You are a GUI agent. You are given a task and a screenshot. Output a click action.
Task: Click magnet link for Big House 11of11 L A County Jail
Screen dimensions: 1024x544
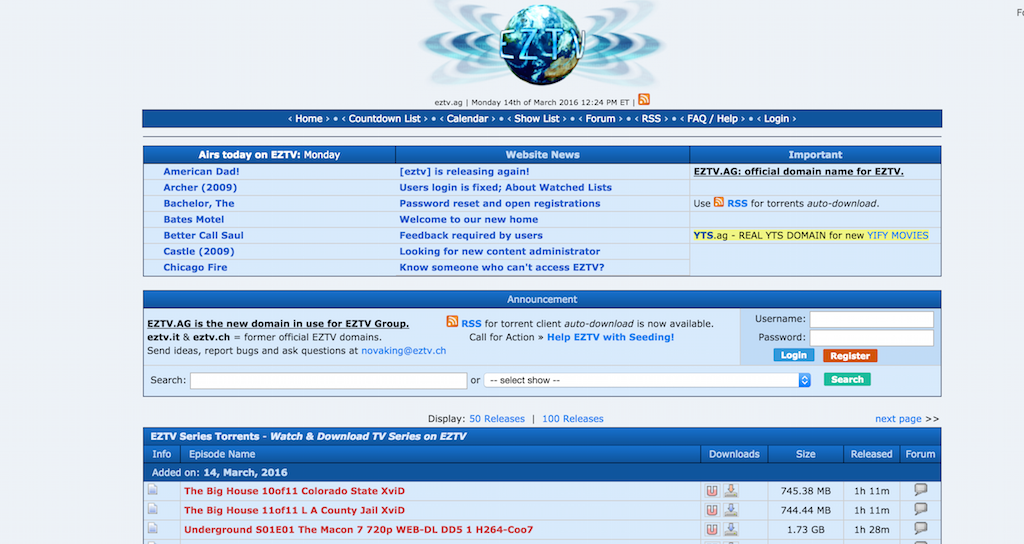click(712, 510)
